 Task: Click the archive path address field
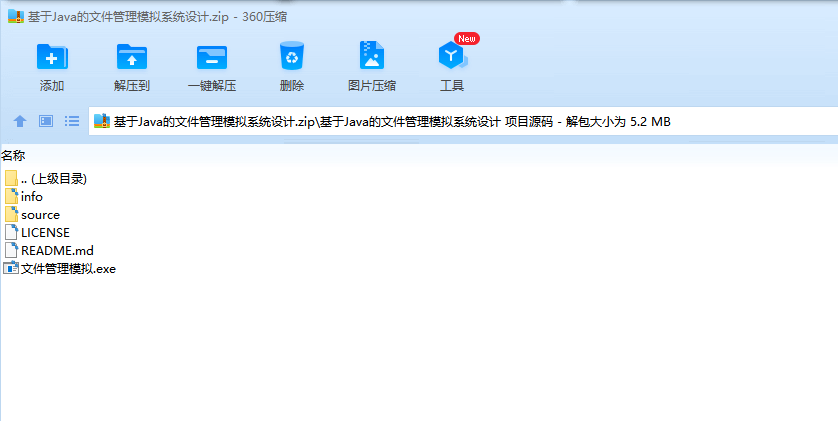tap(463, 121)
